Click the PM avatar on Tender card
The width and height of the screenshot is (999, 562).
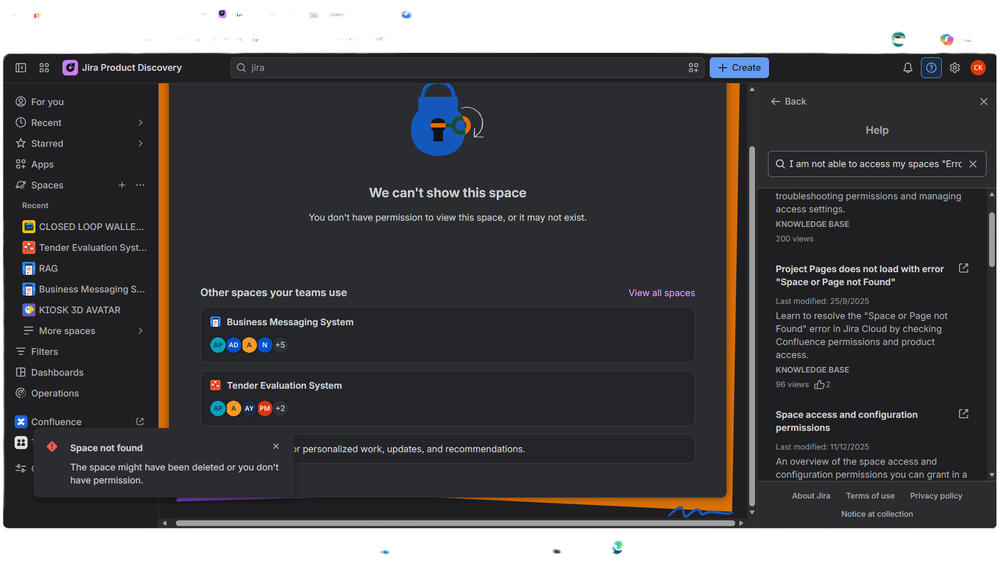[x=265, y=408]
